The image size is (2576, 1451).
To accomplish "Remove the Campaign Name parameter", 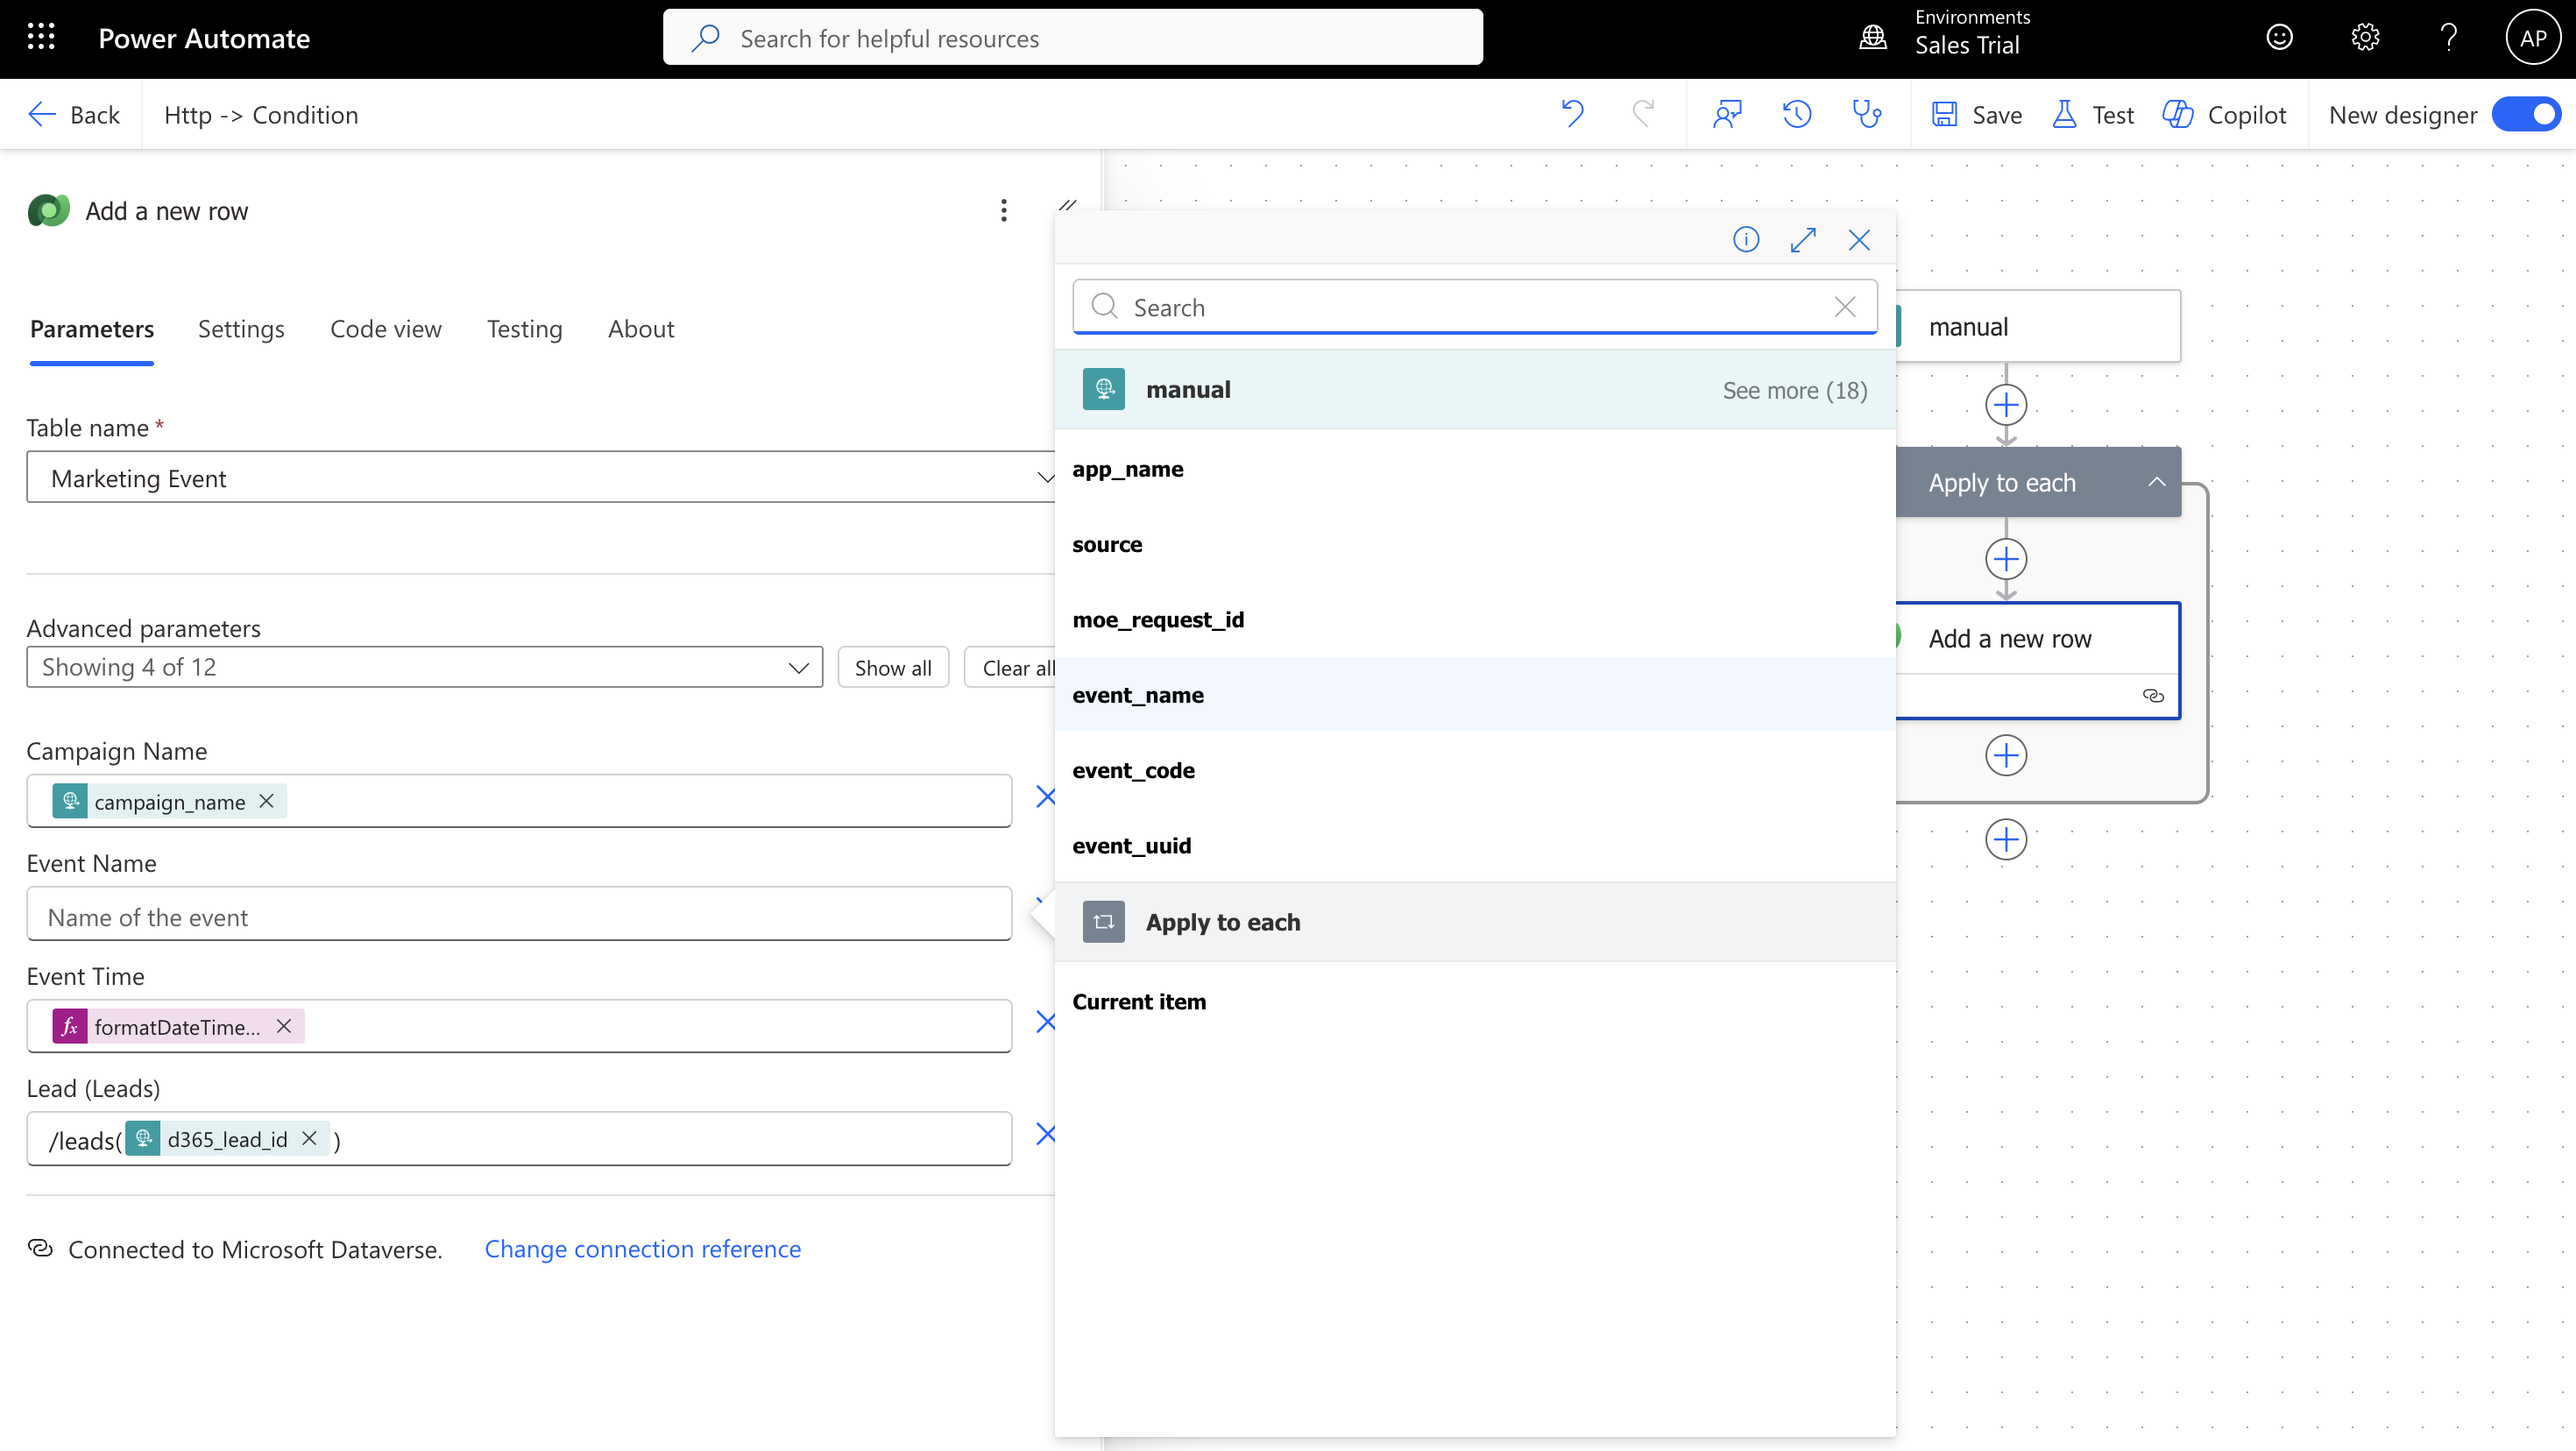I will (x=1045, y=797).
